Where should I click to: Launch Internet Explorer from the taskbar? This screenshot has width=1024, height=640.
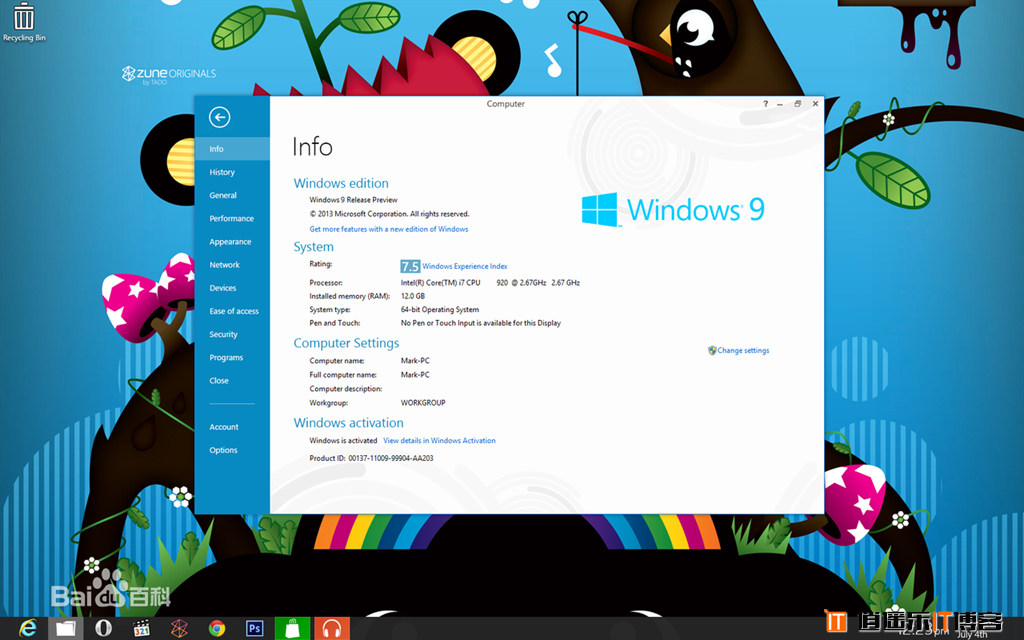pyautogui.click(x=27, y=628)
